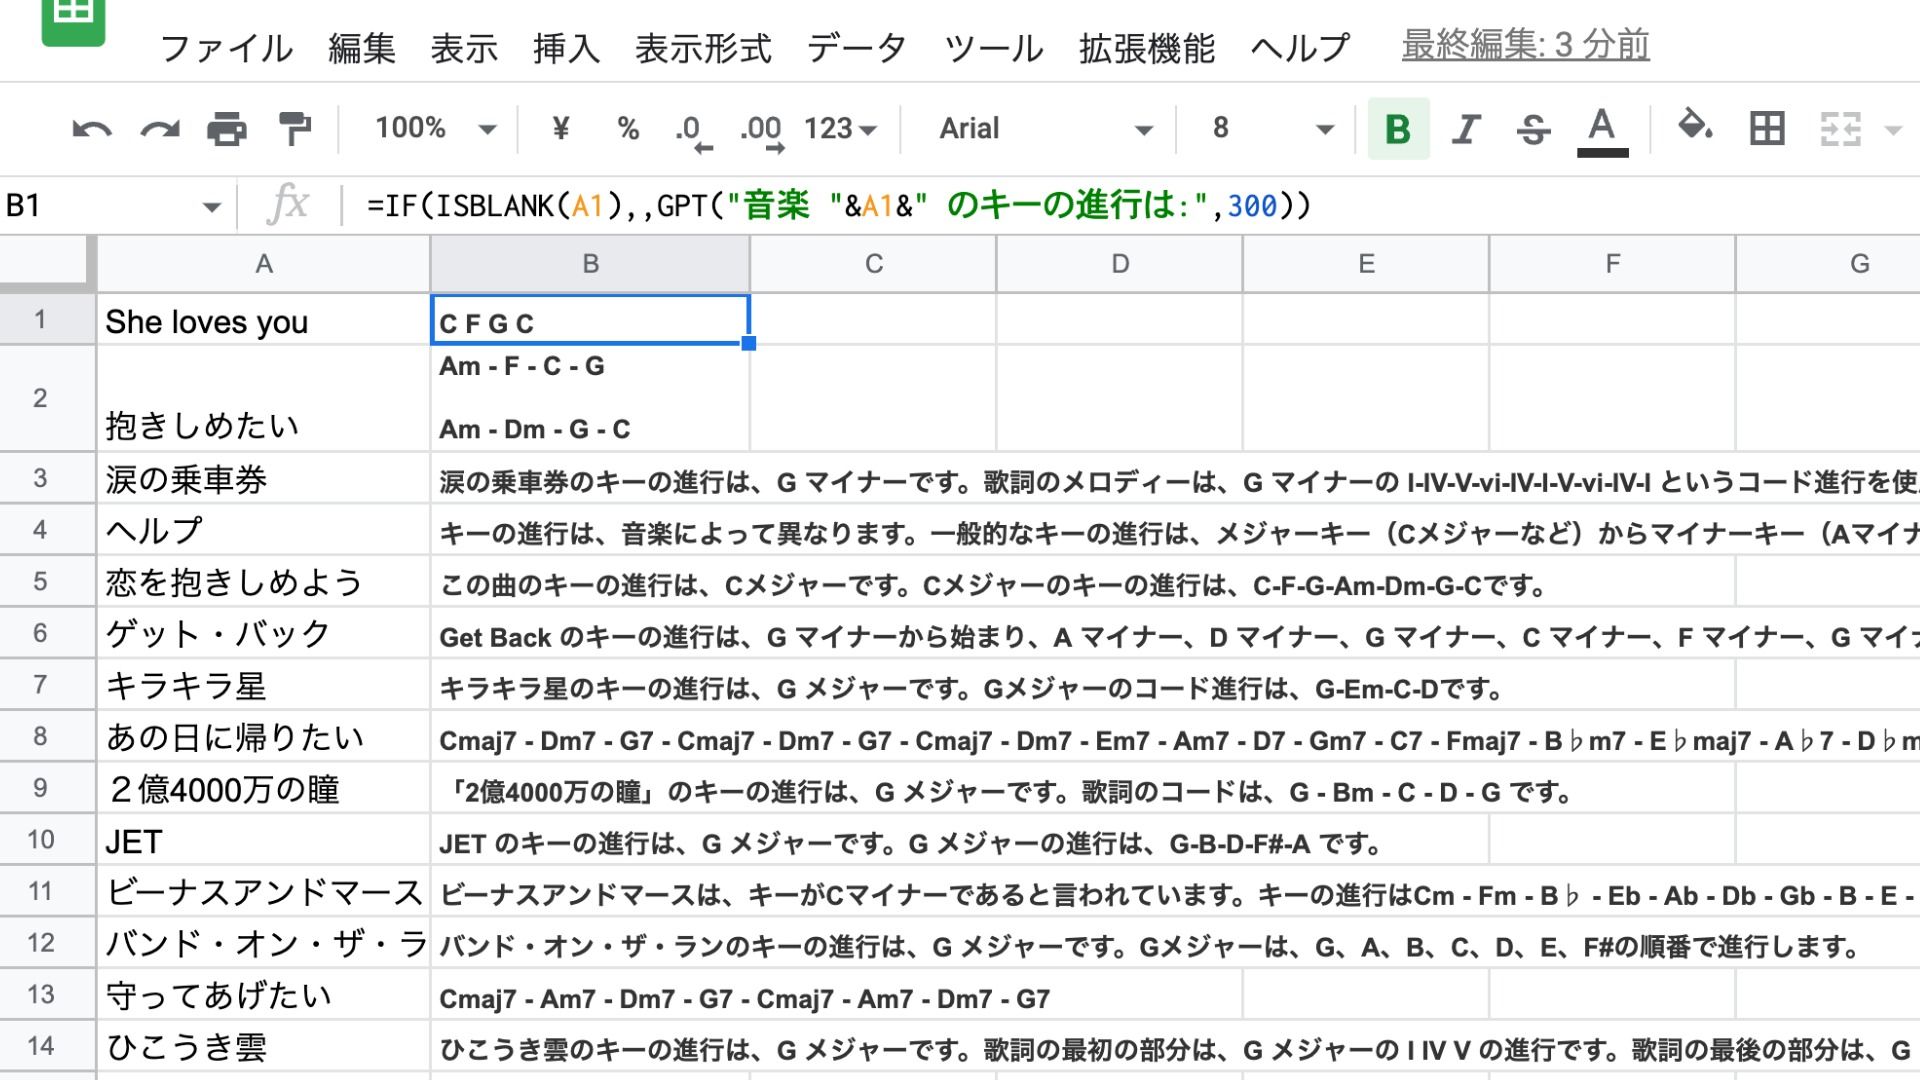
Task: Select column E header
Action: (x=1366, y=264)
